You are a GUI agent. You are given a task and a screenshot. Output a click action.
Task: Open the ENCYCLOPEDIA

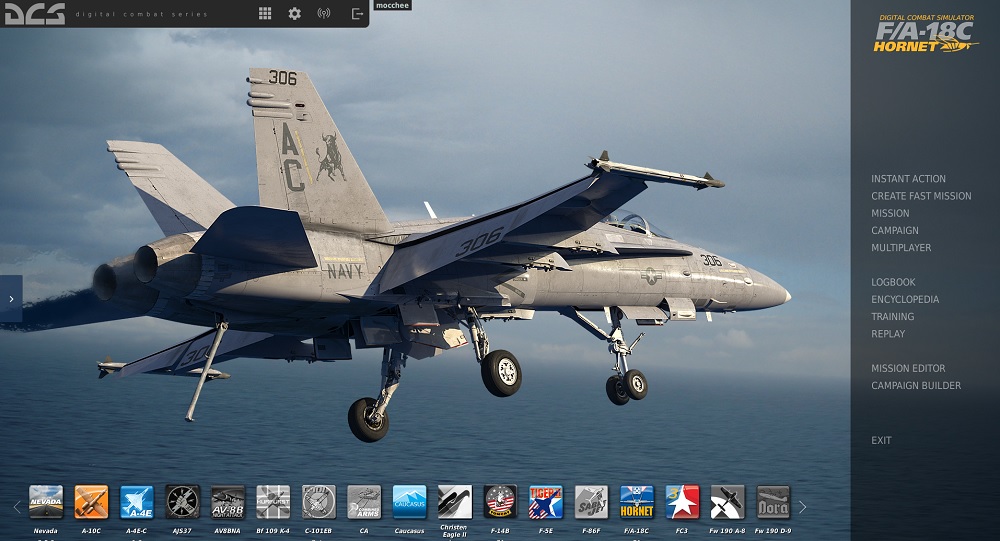tap(905, 299)
